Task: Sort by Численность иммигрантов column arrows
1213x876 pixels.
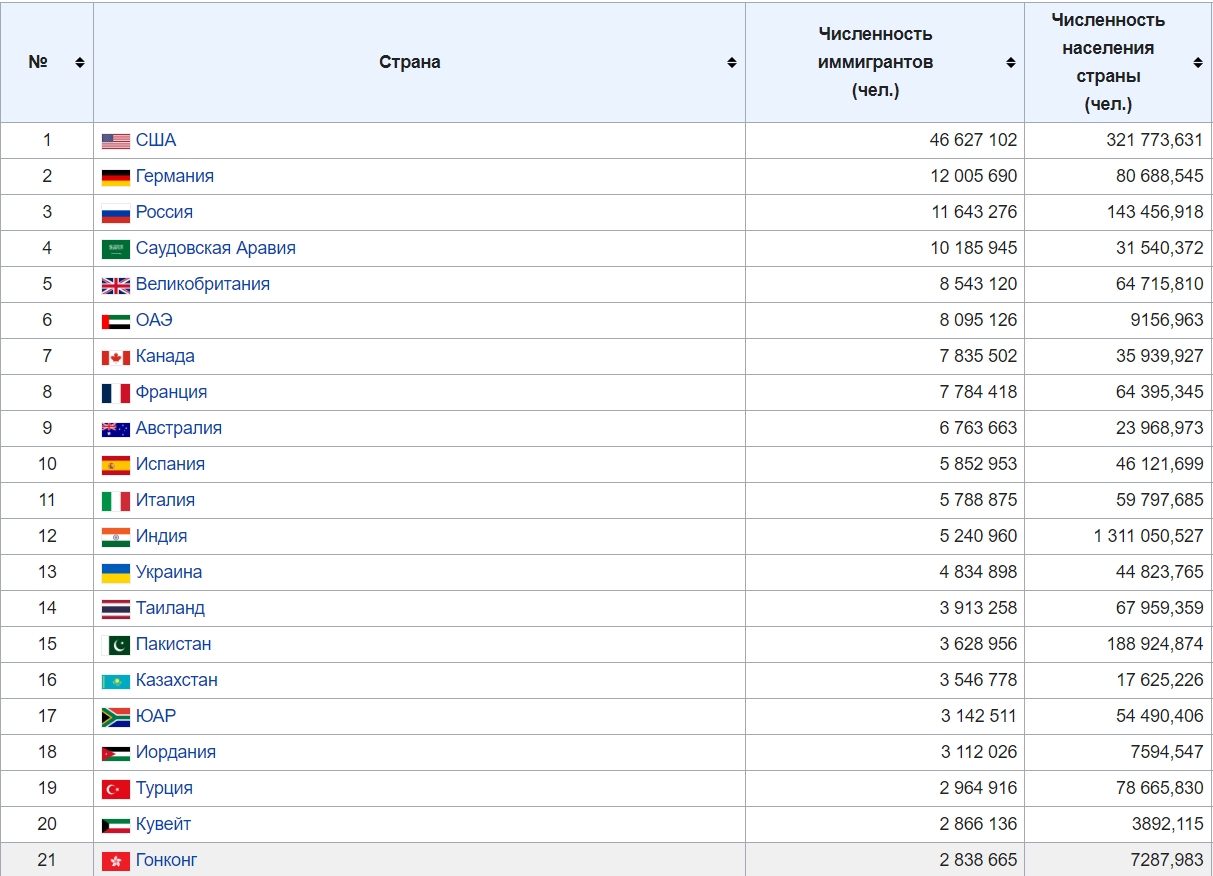Action: pos(1011,62)
